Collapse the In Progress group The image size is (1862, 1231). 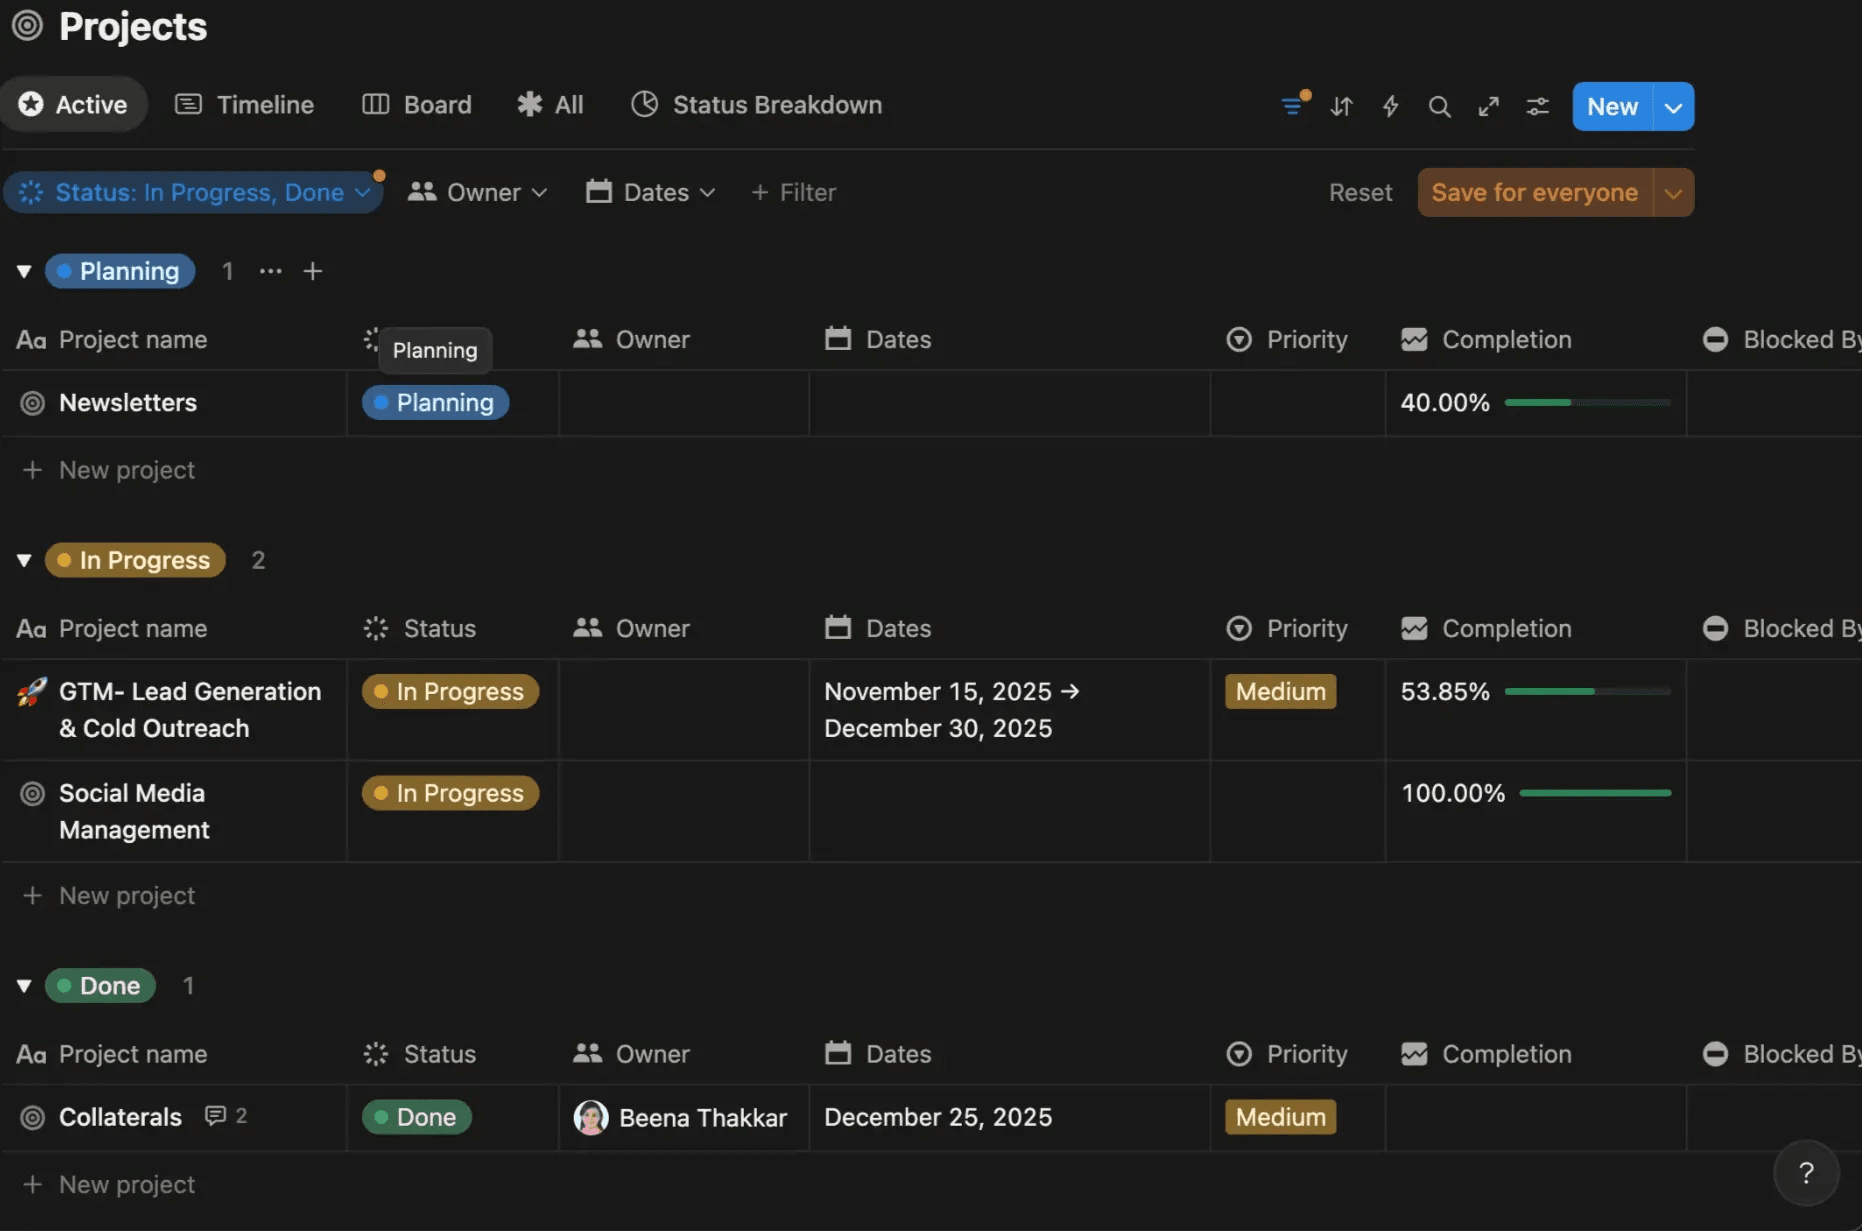click(24, 560)
